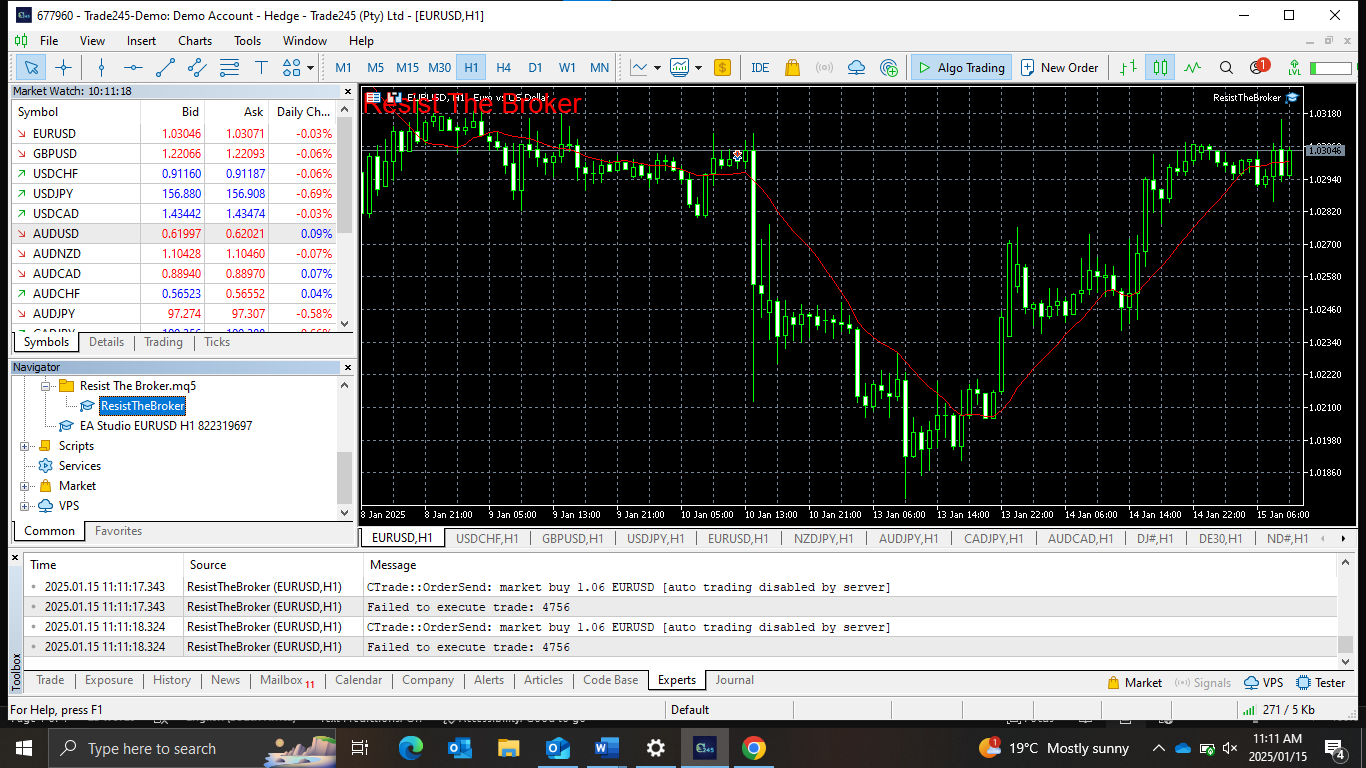Open the Charts menu
Screen dimensions: 1366x768
(195, 41)
